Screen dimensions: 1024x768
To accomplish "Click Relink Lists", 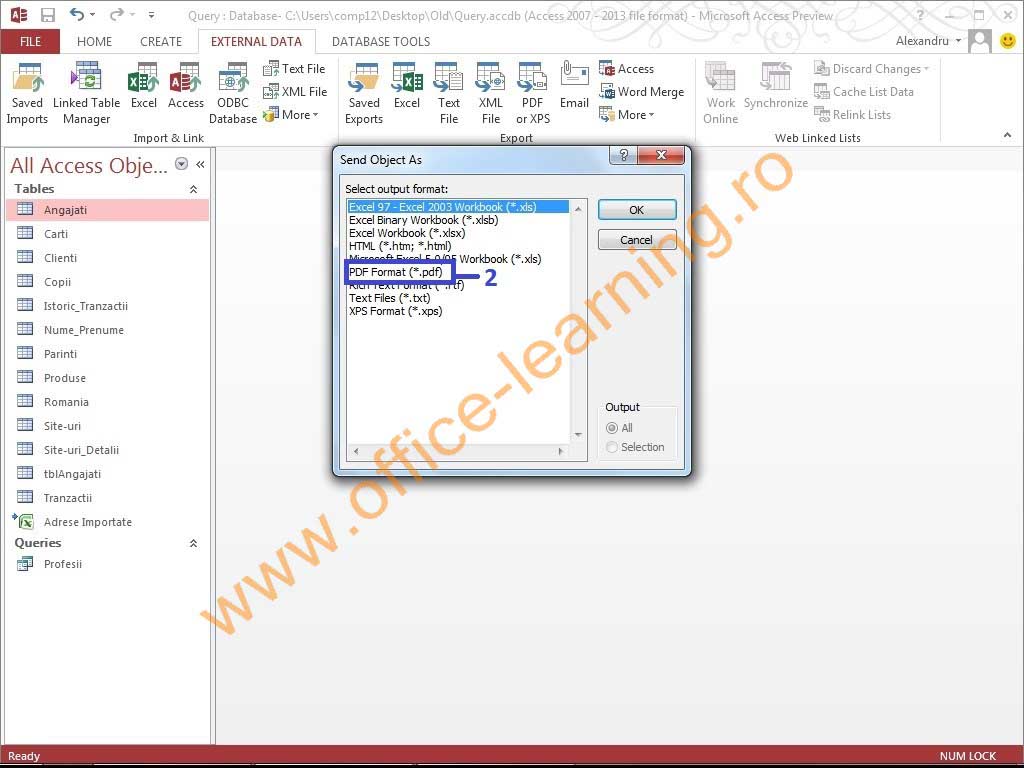I will coord(852,115).
